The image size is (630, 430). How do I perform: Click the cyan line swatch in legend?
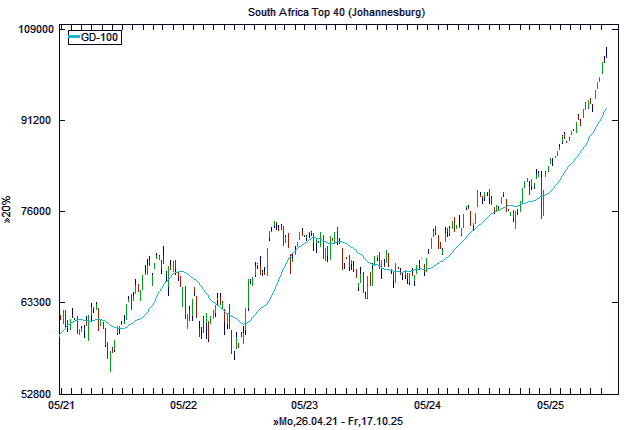point(74,38)
